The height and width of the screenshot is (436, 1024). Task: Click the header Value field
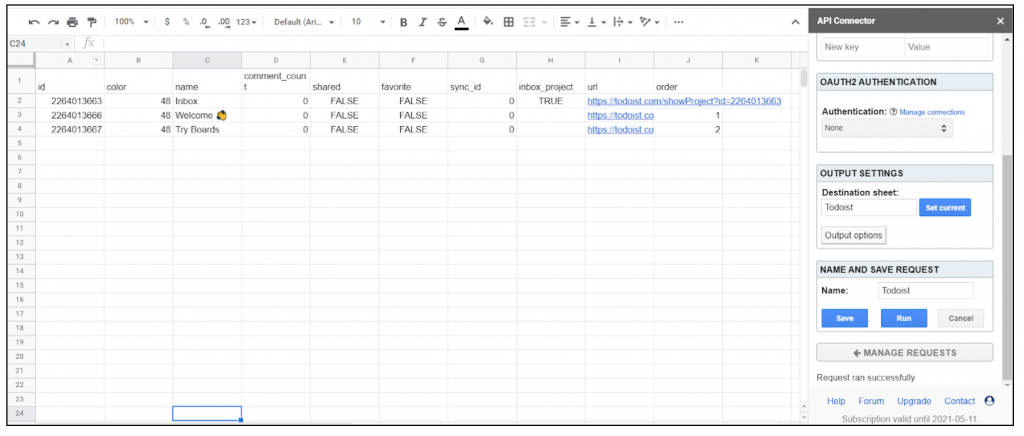point(946,47)
